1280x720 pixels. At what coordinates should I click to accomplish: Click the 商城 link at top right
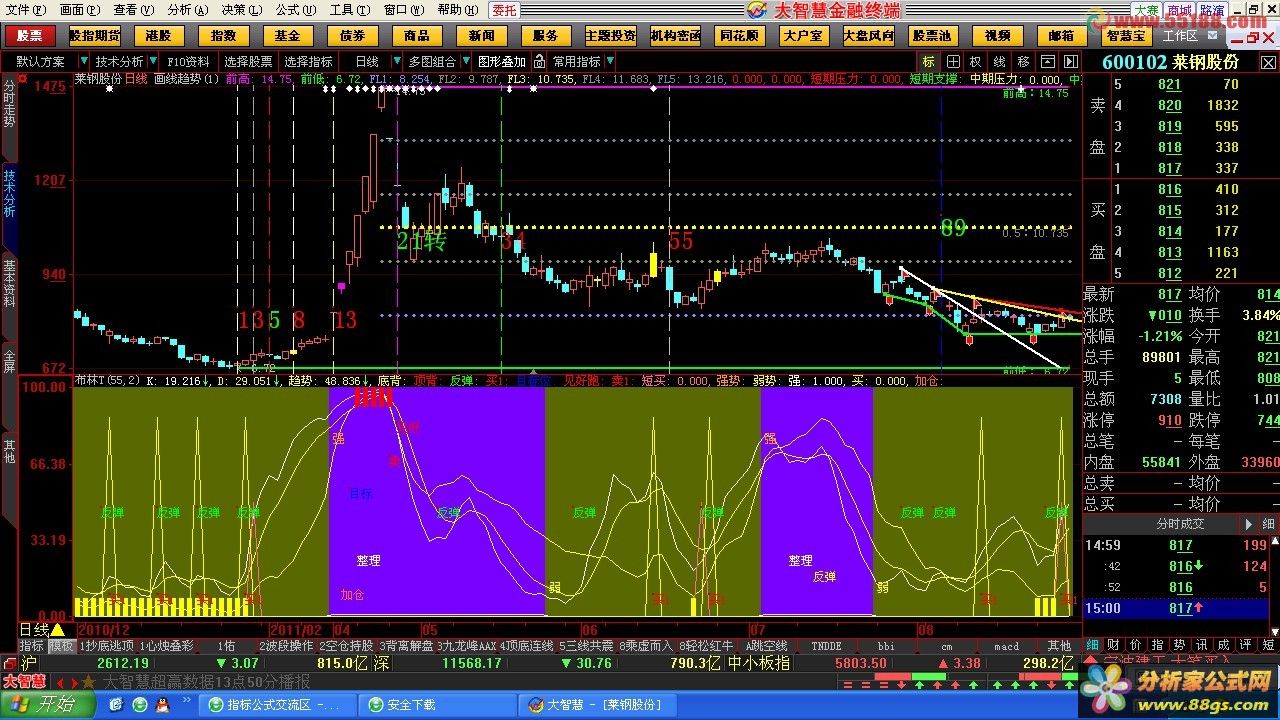coord(1180,11)
